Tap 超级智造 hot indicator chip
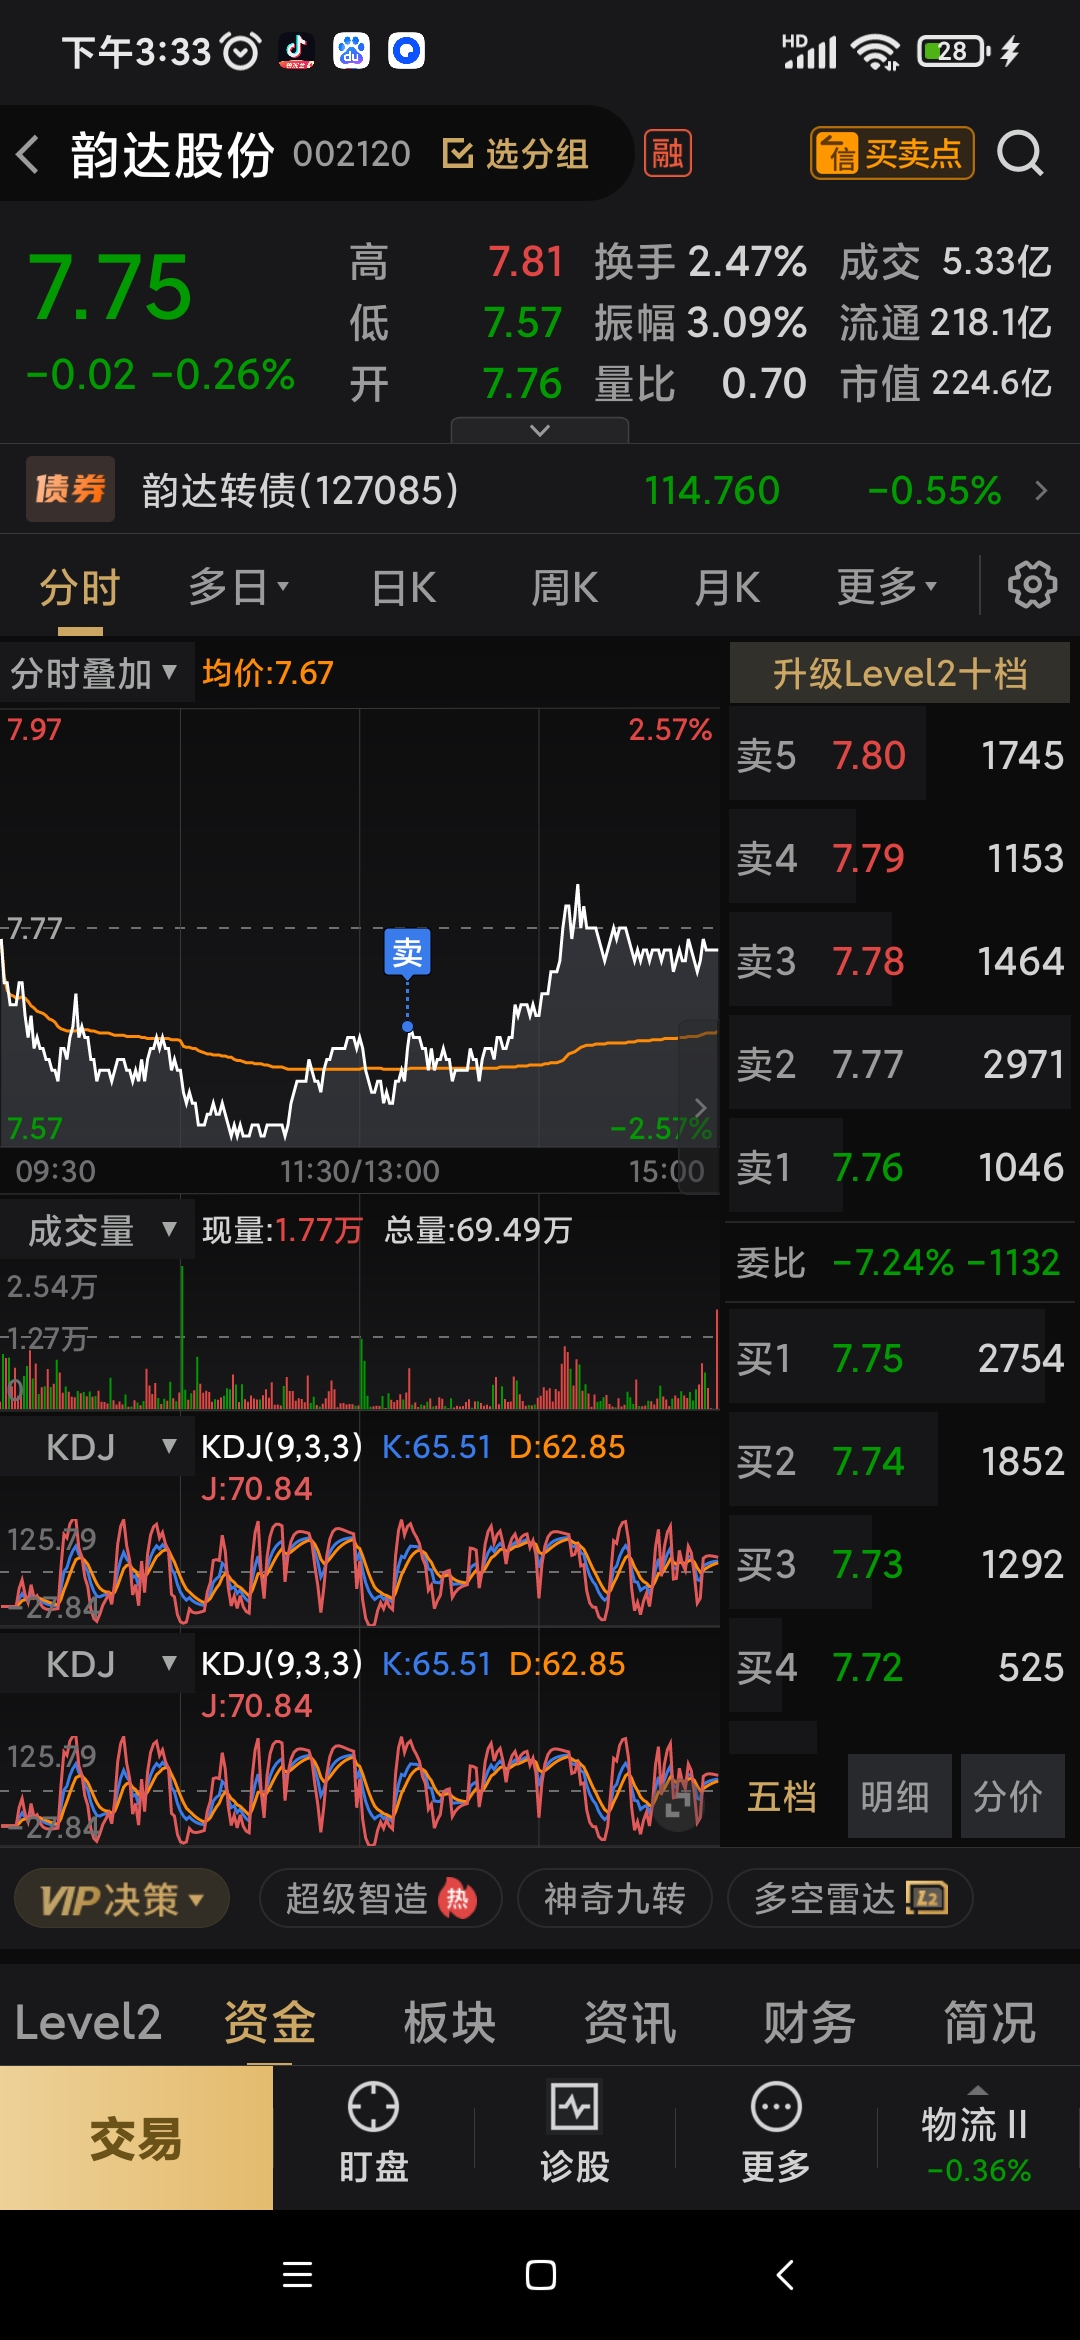This screenshot has height=2340, width=1080. 381,1898
